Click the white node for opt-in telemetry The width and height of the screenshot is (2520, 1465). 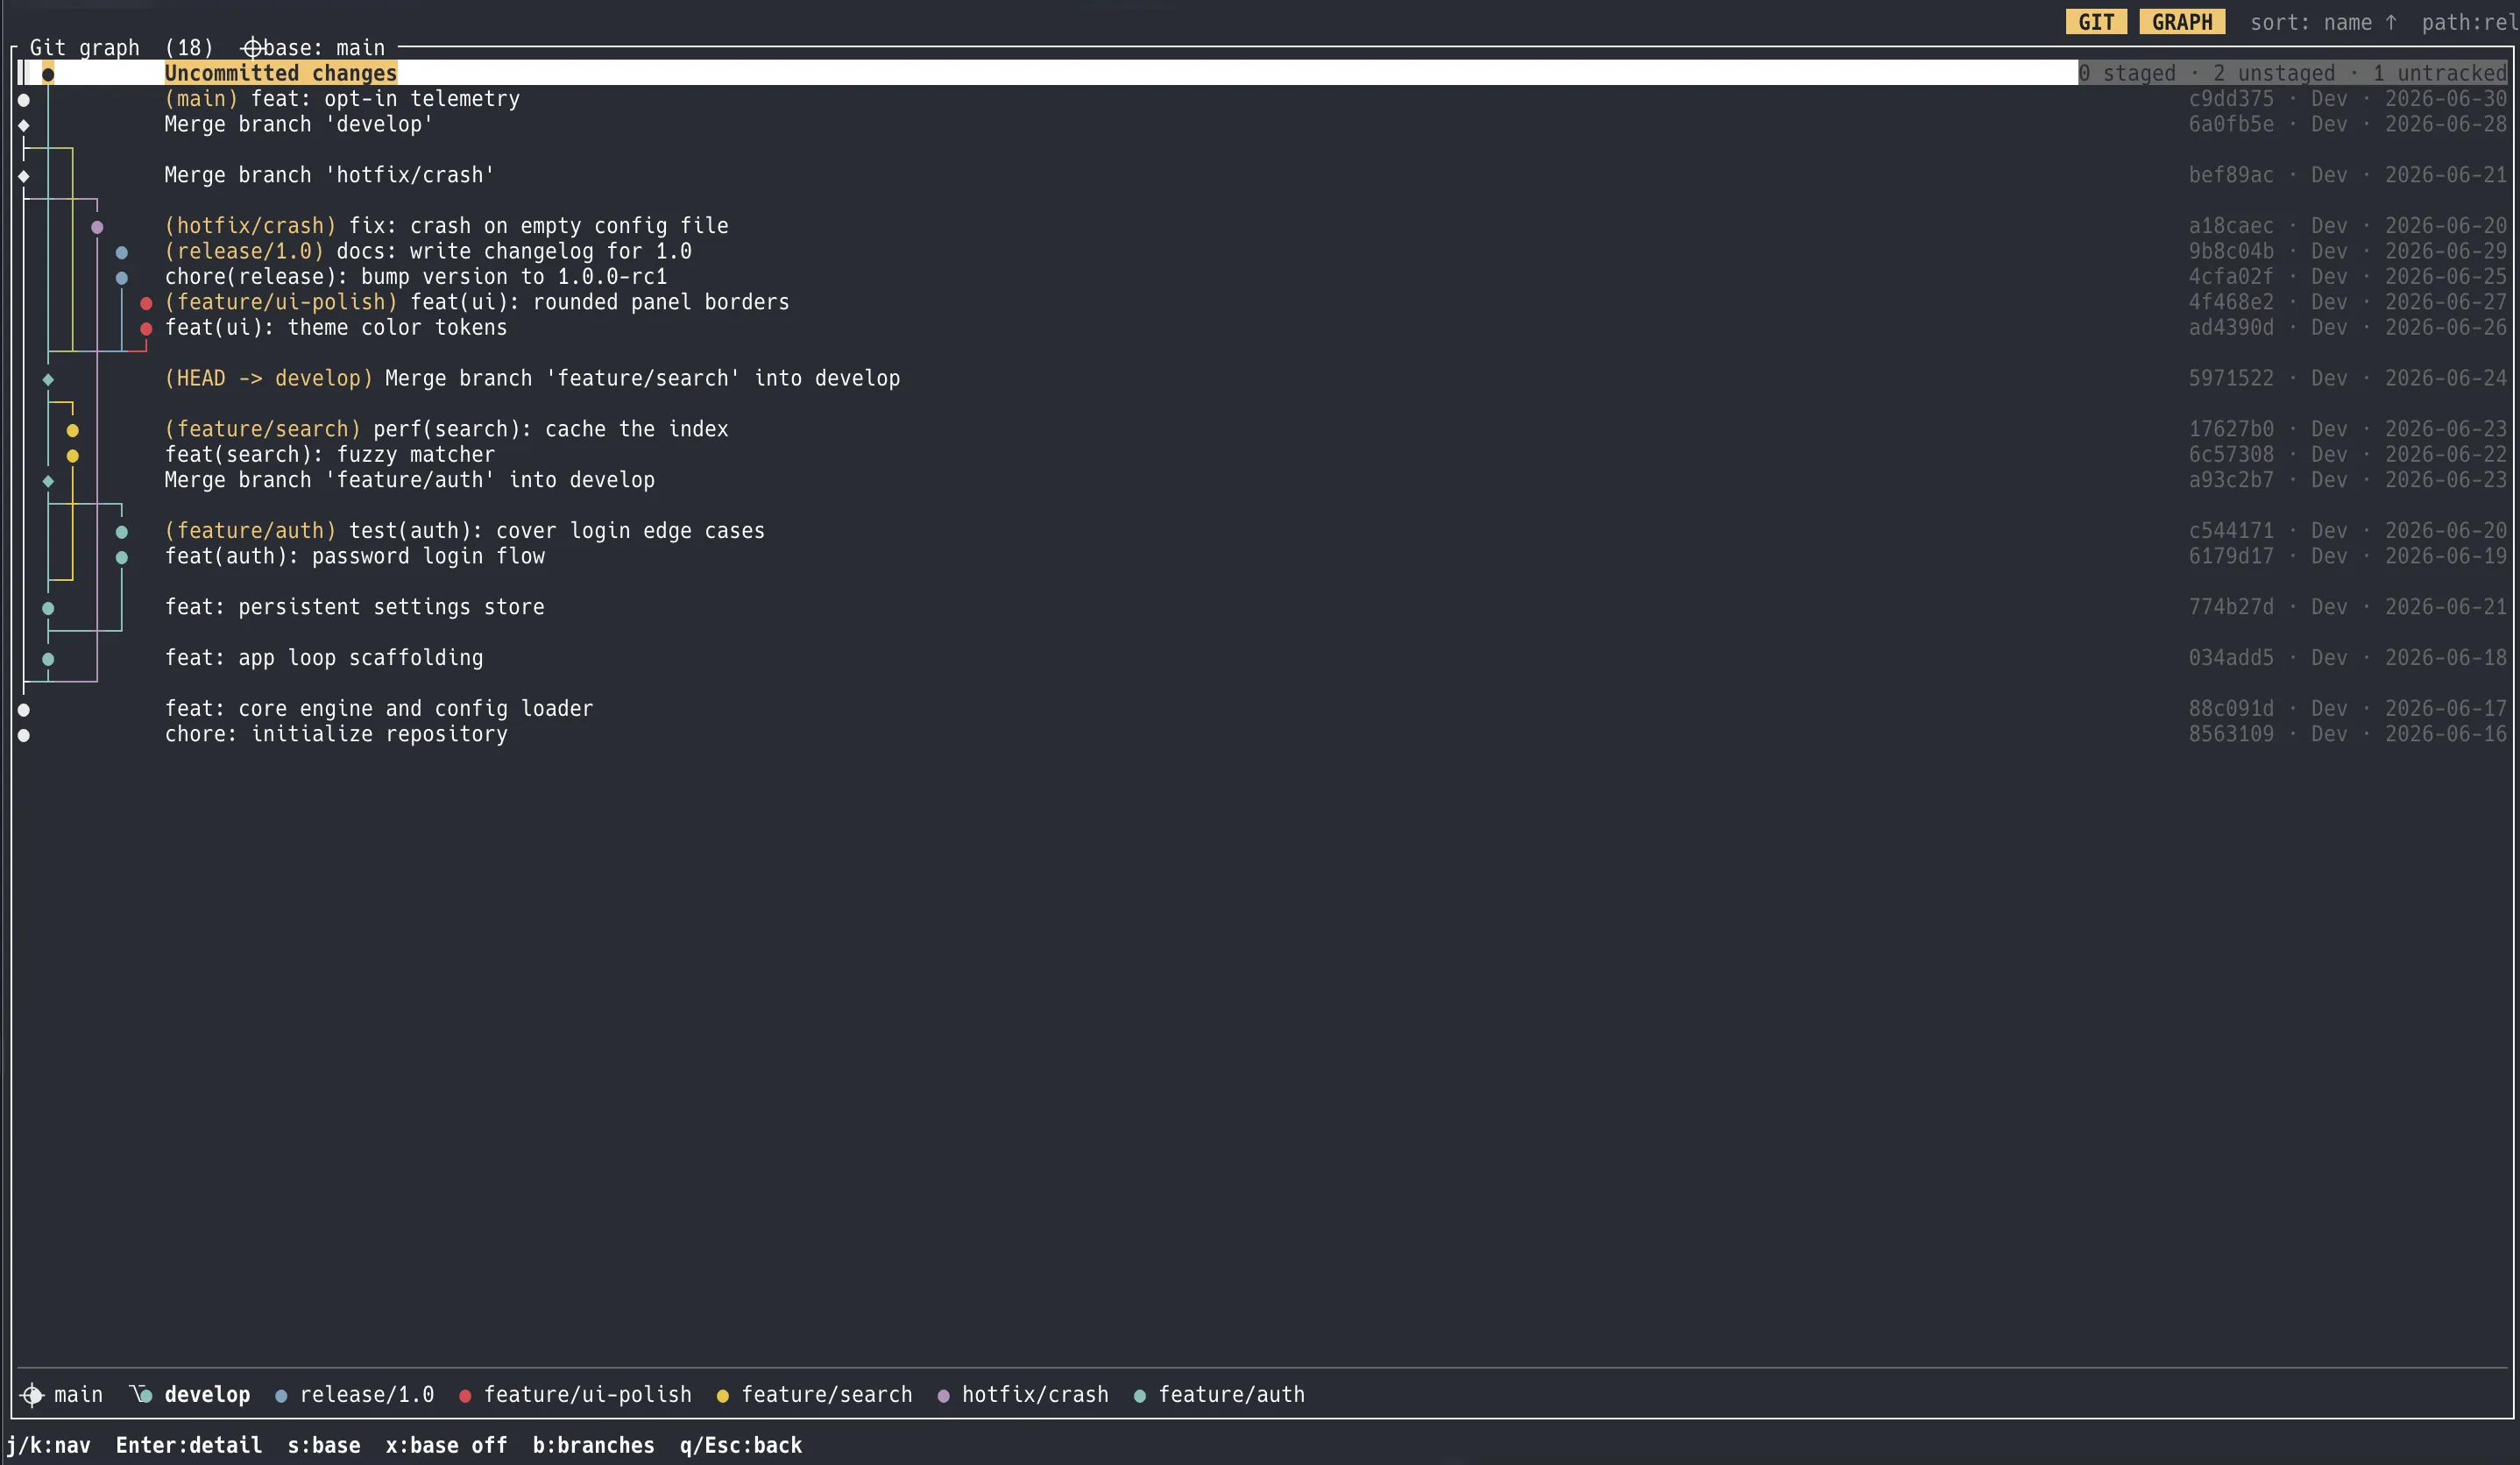23,100
